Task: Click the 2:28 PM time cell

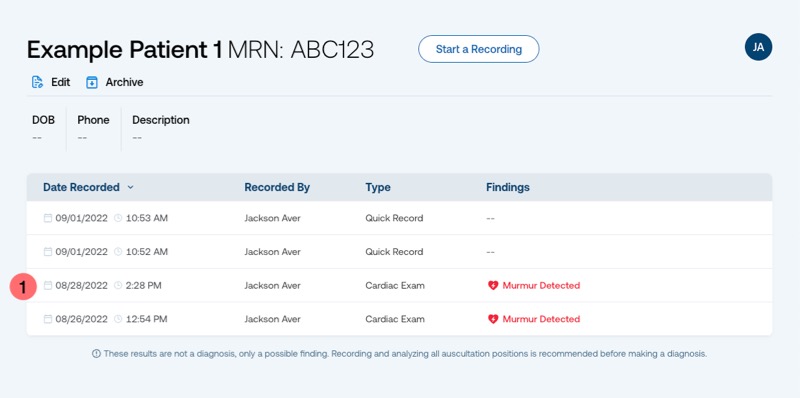Action: tap(143, 285)
